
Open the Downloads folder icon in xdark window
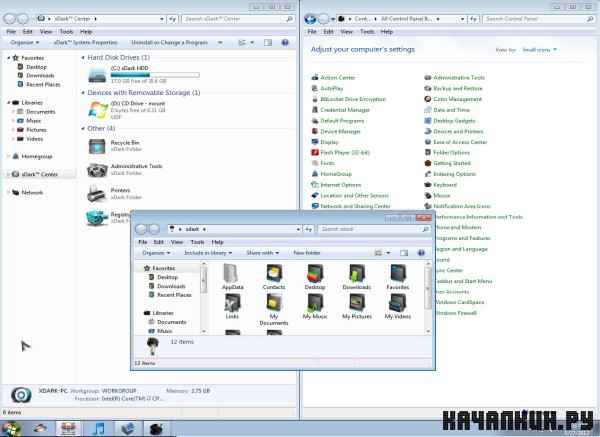tap(357, 273)
